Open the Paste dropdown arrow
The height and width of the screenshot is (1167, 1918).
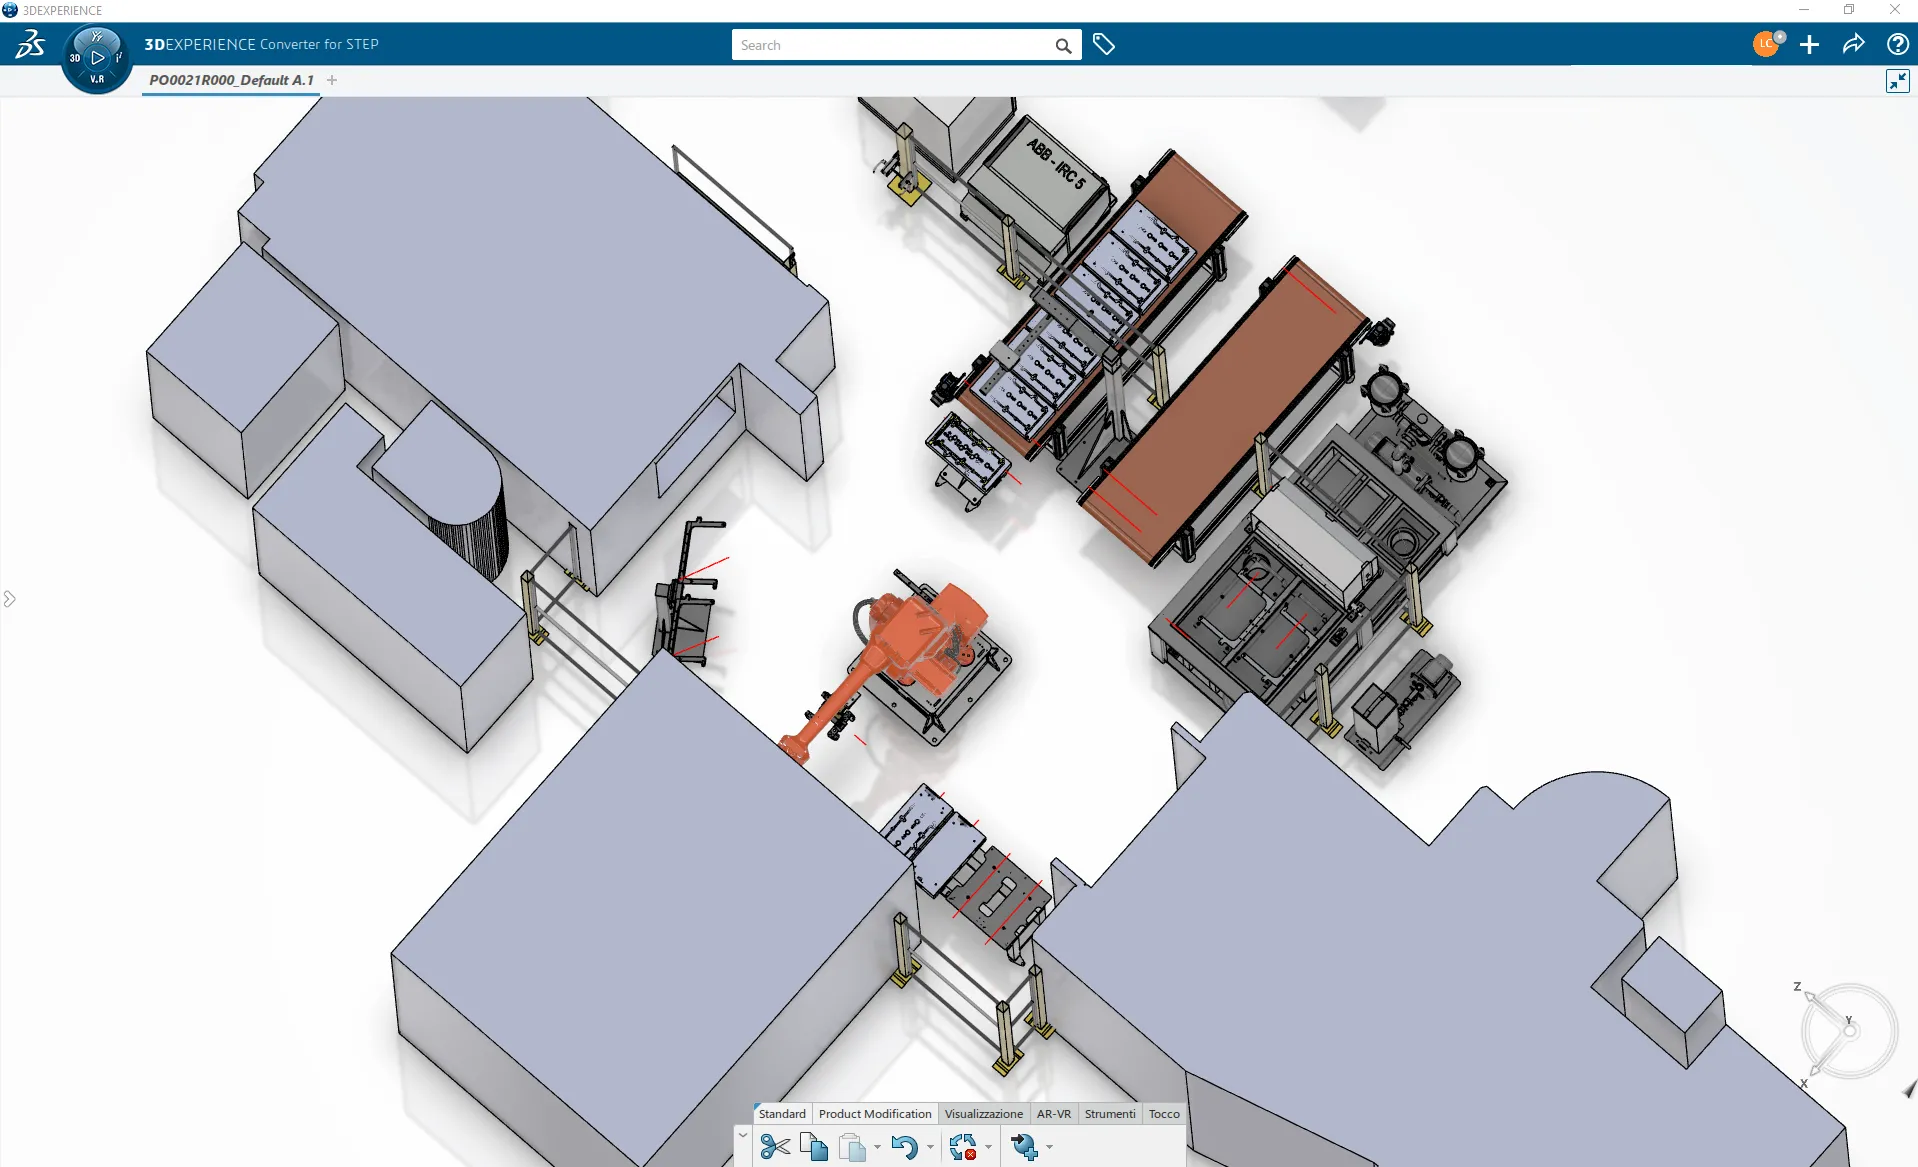[878, 1149]
